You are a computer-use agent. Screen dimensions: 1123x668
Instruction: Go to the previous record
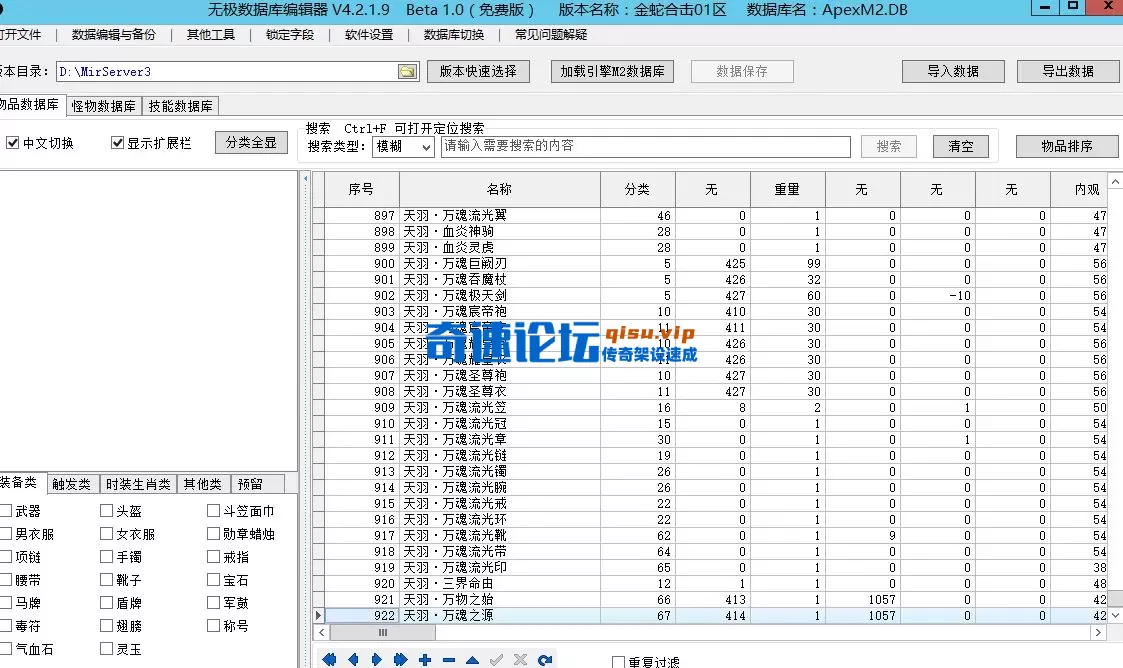(354, 658)
